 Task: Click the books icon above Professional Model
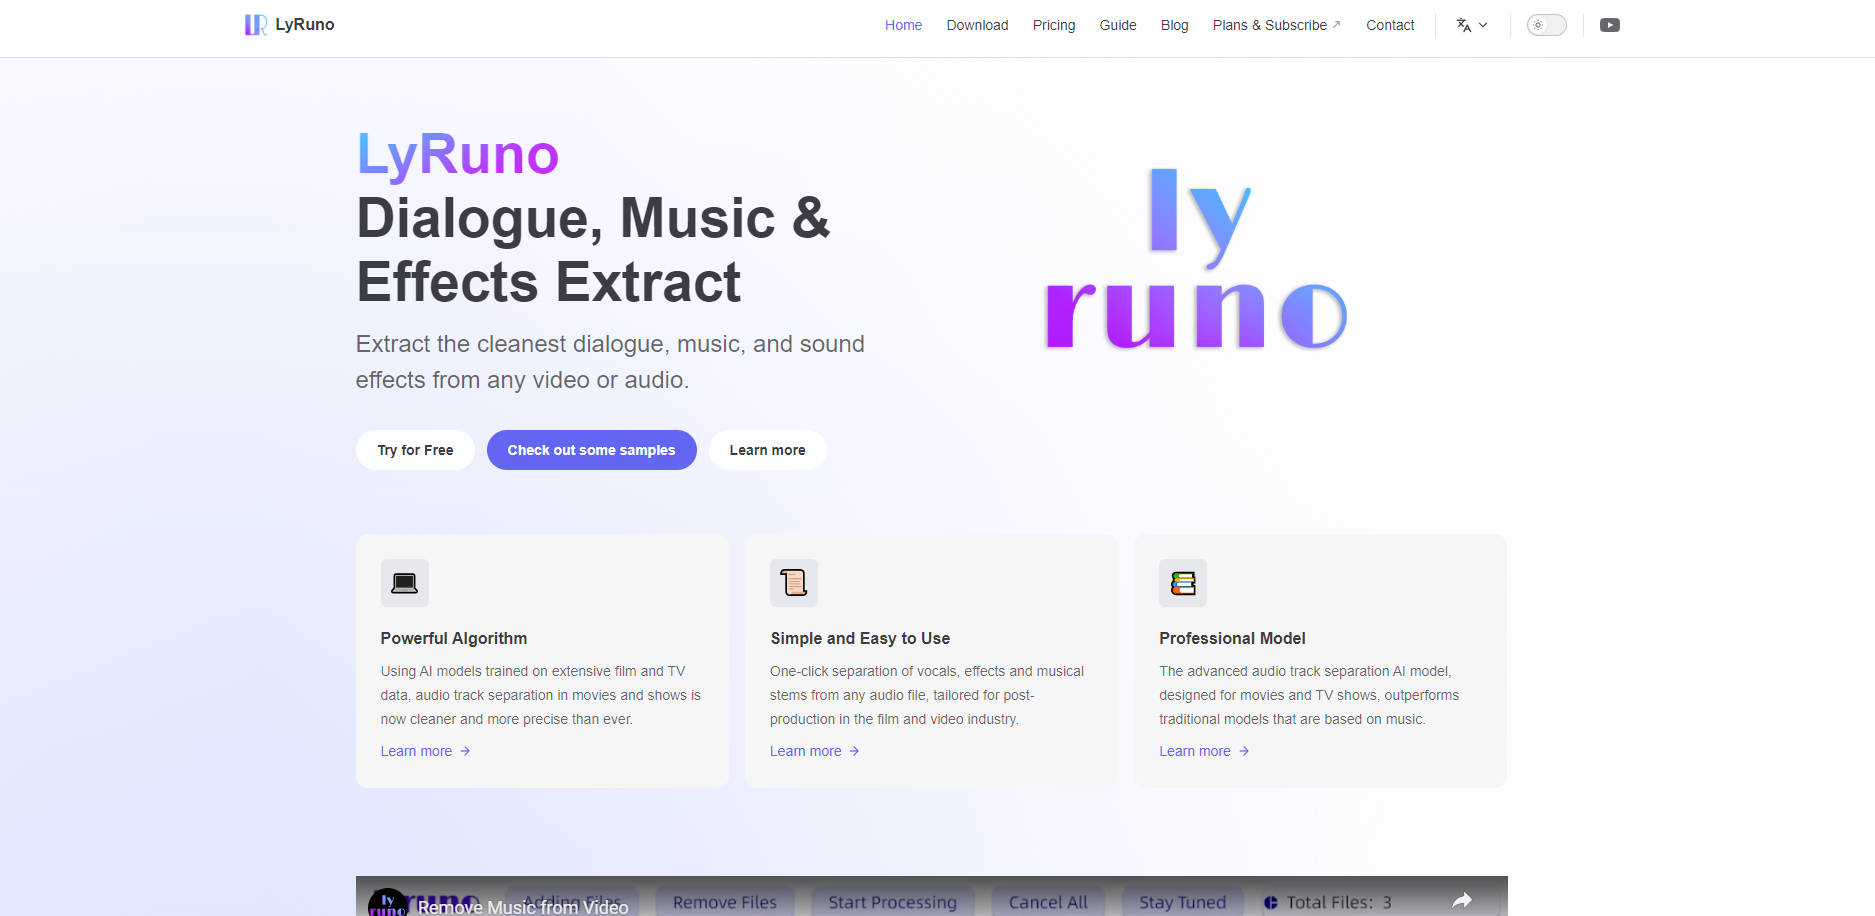point(1182,582)
